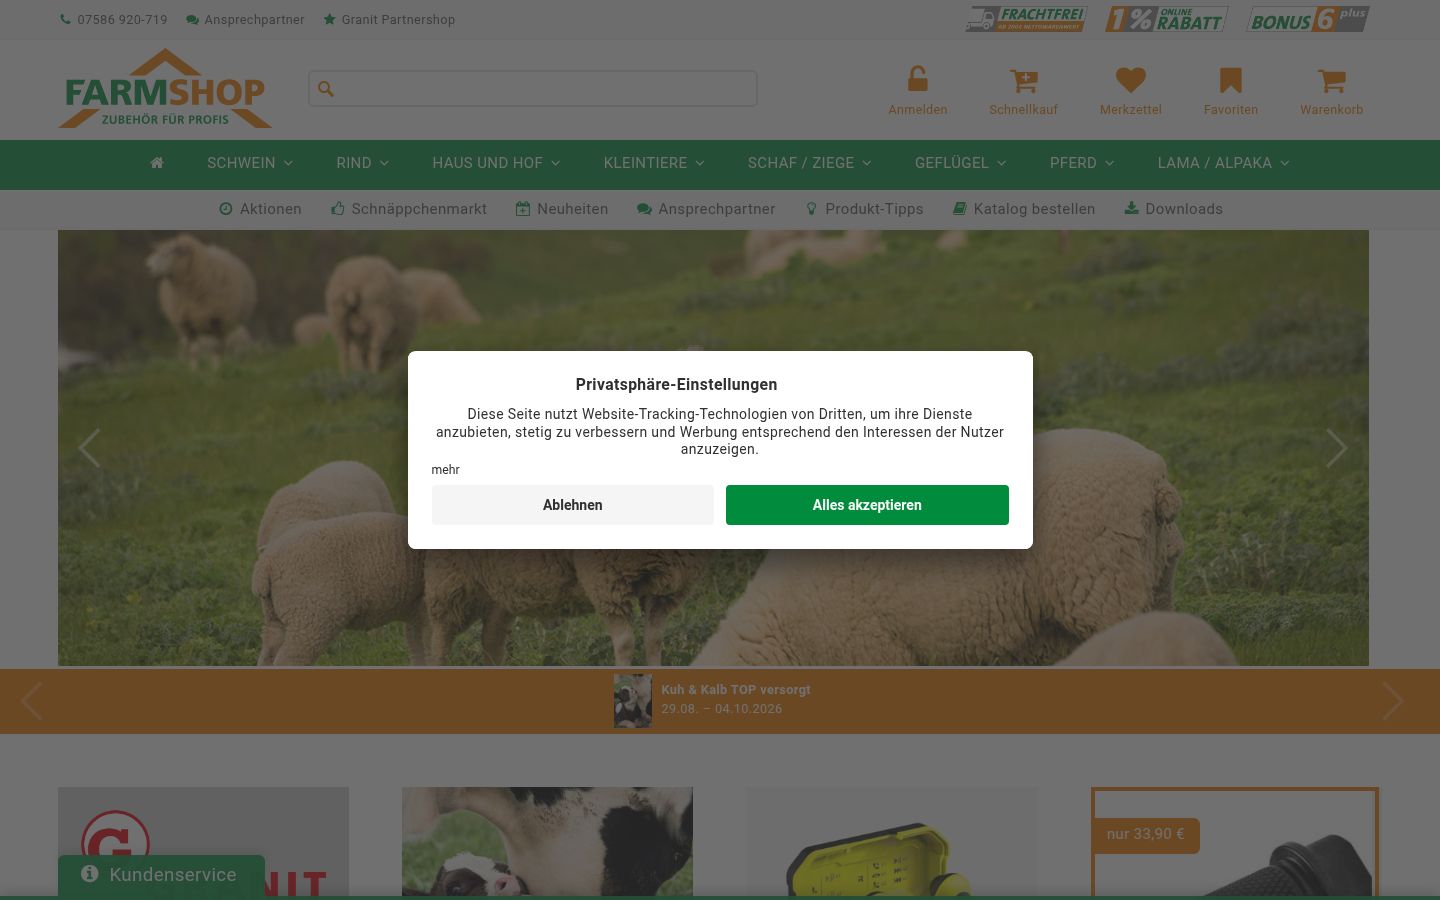Screen dimensions: 1440x900
Task: Open Downloads menu item
Action: [1173, 209]
